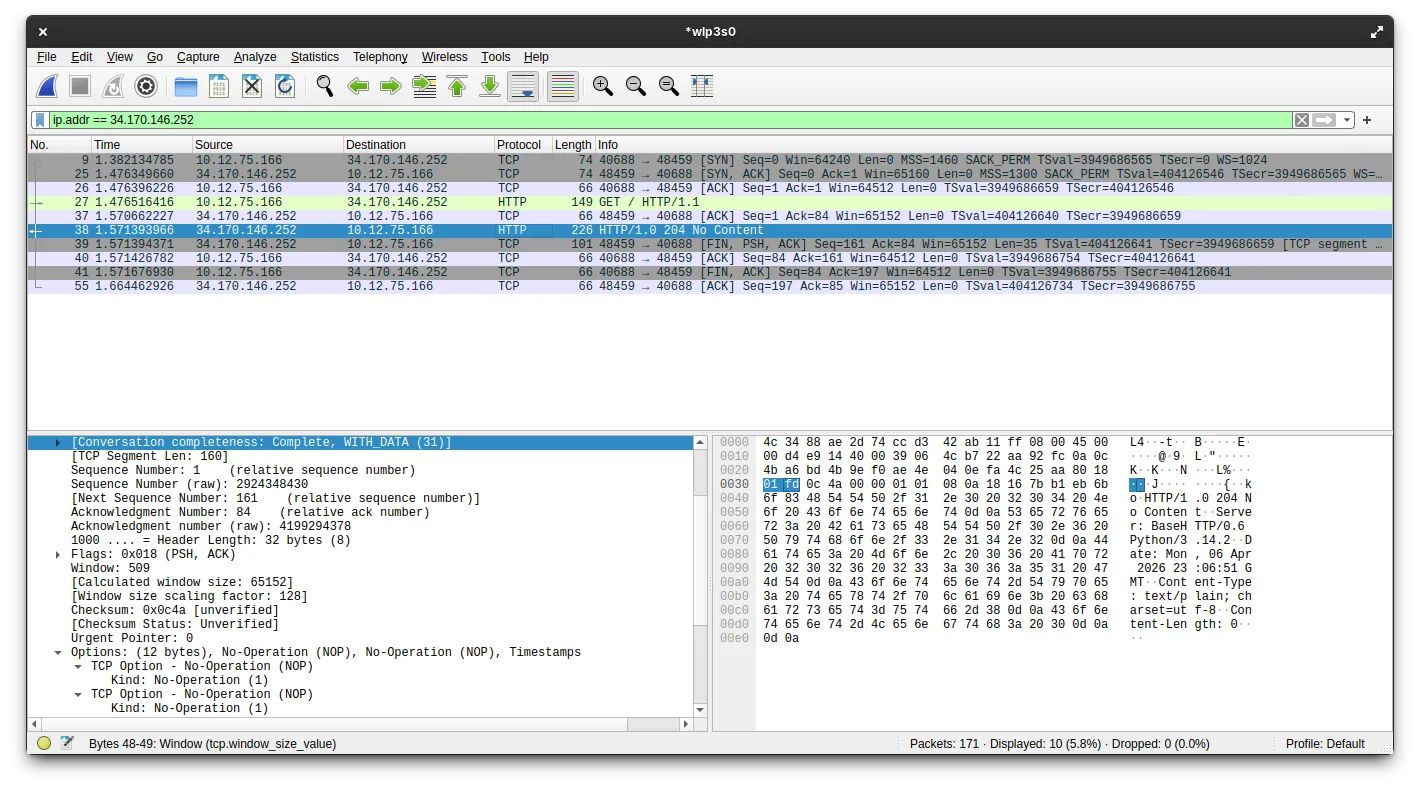Start capture with the shark fin icon
The height and width of the screenshot is (794, 1420).
click(x=47, y=86)
